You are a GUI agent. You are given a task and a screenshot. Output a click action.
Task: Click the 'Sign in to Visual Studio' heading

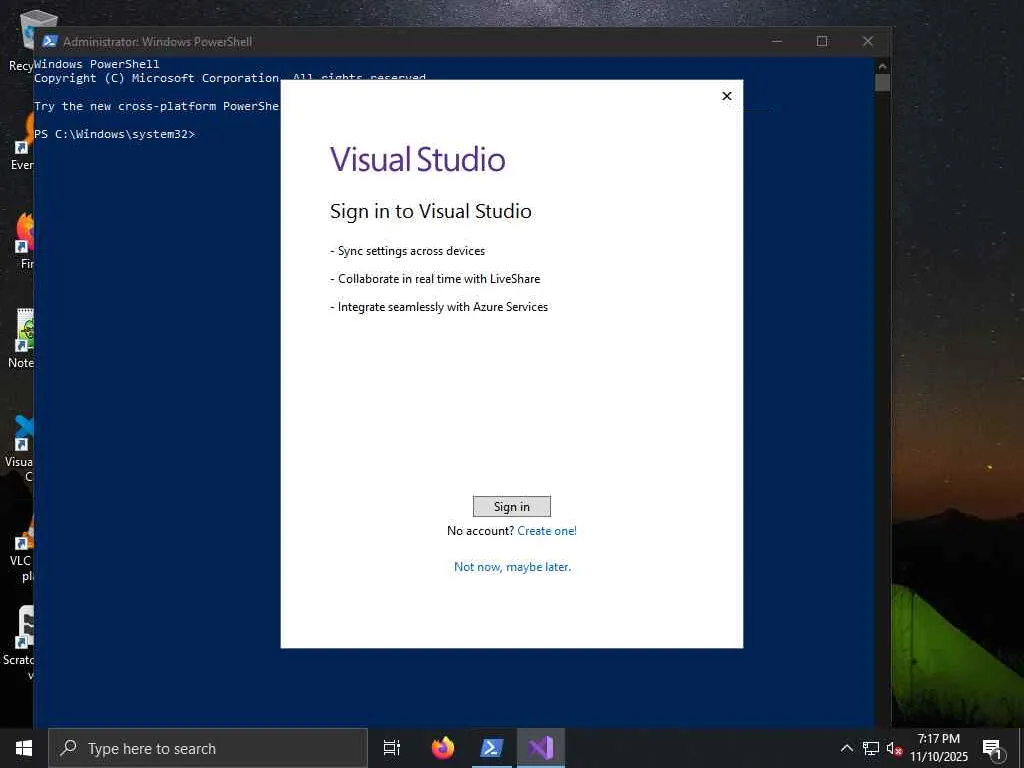[430, 211]
